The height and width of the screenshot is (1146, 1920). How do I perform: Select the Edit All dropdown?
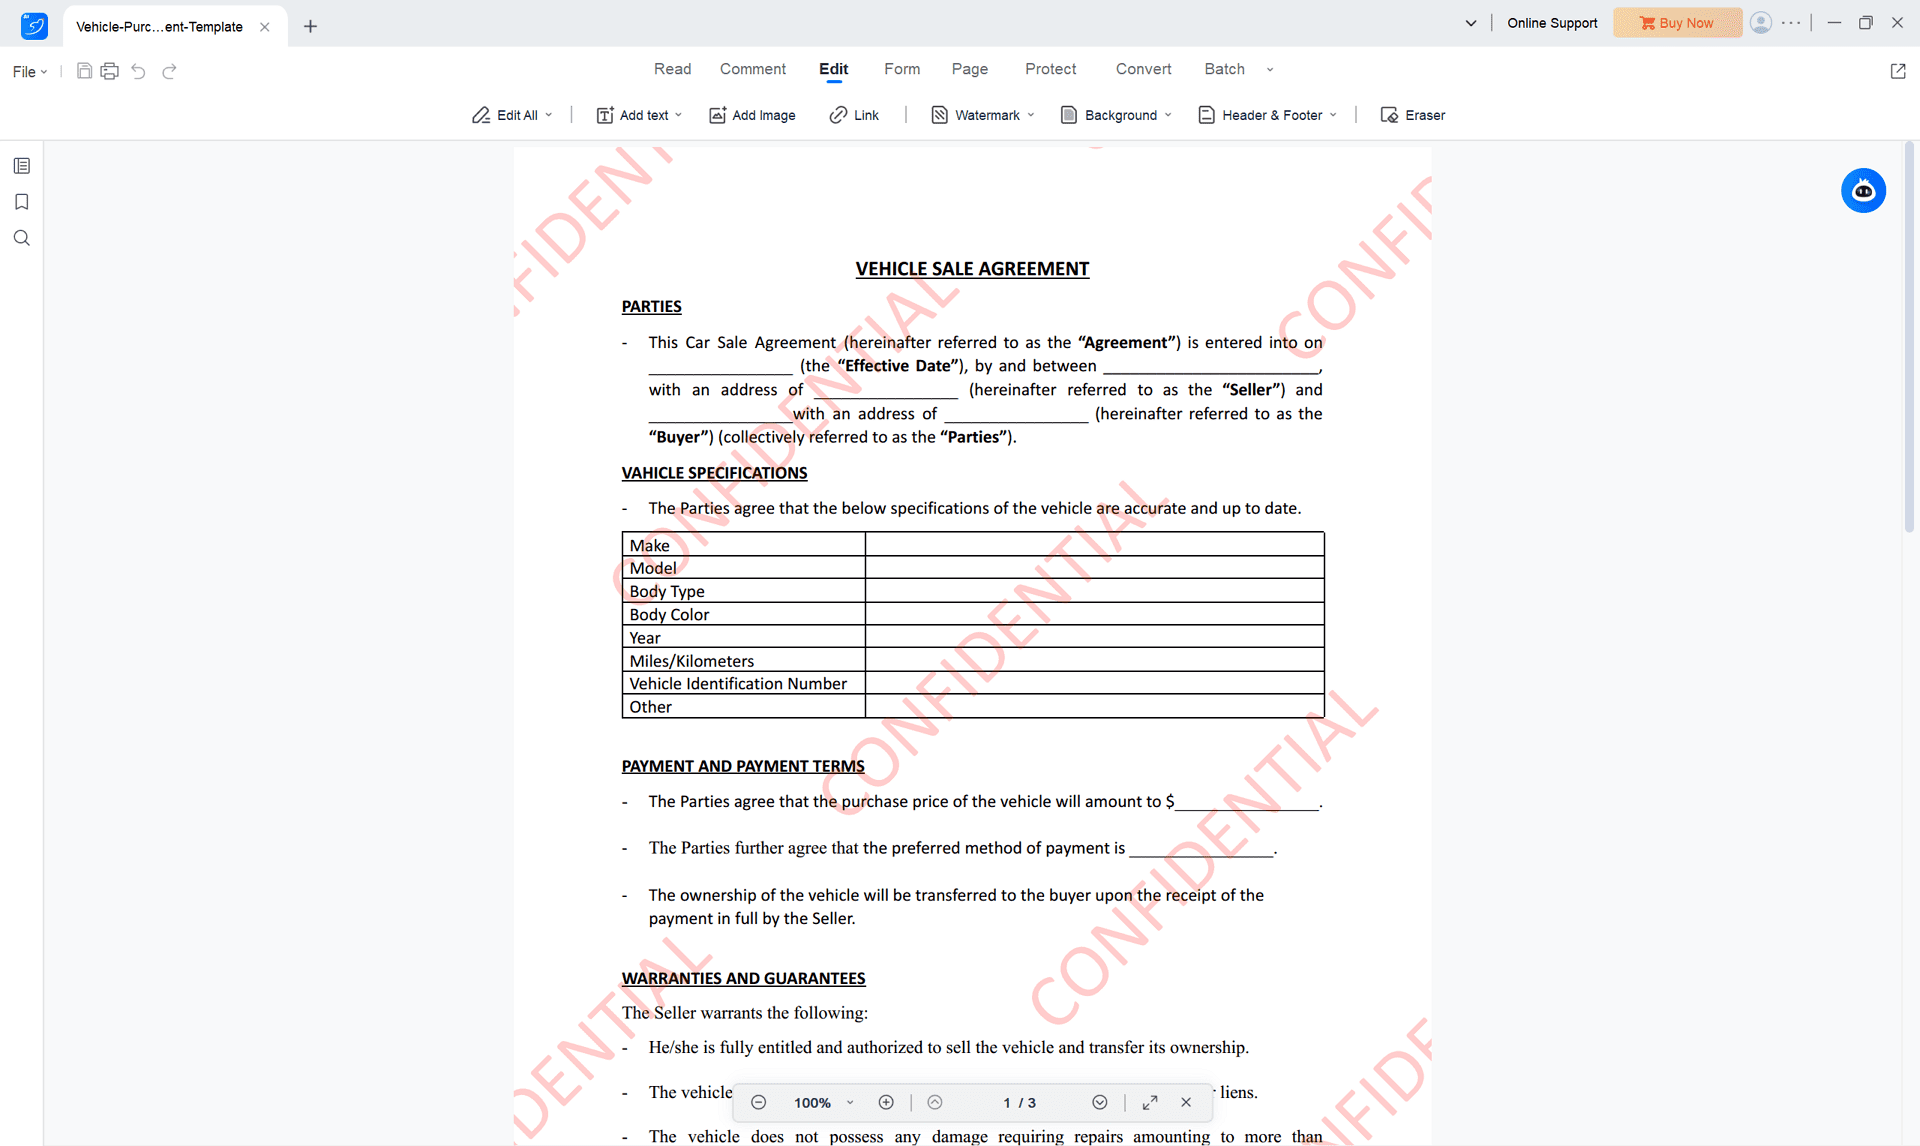552,116
